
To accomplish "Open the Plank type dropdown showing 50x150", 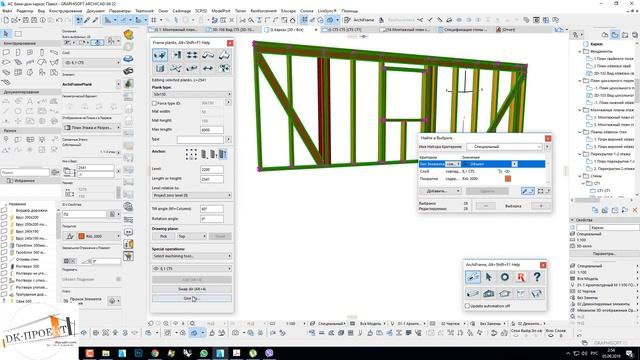I will [192, 94].
